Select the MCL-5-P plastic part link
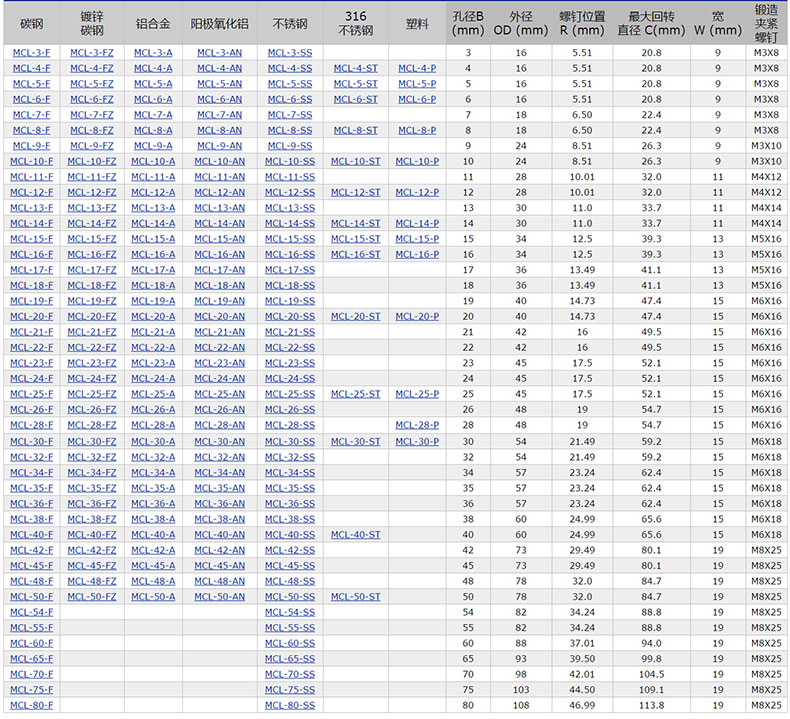The height and width of the screenshot is (719, 790). click(417, 83)
